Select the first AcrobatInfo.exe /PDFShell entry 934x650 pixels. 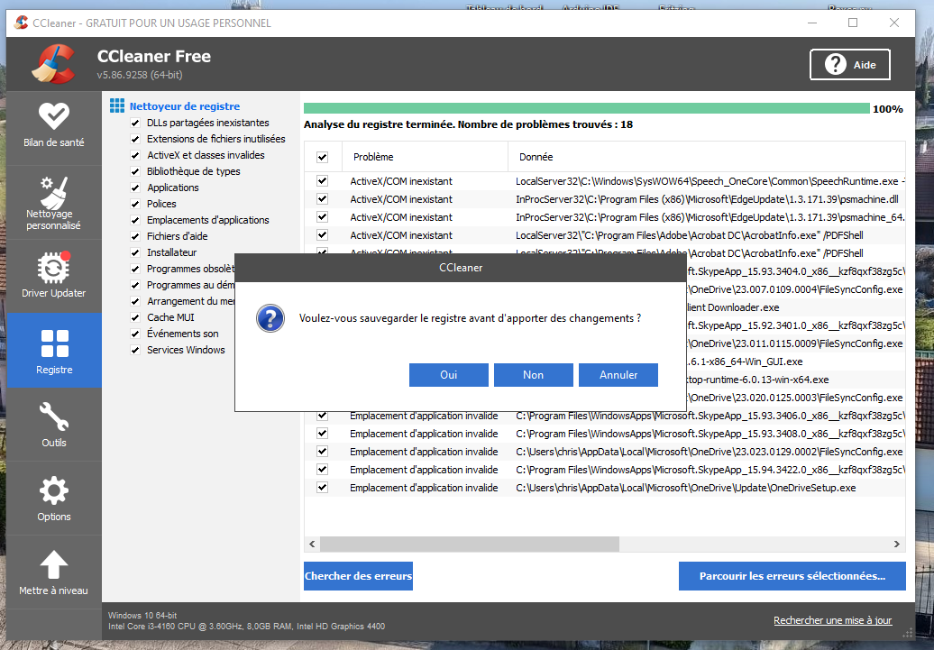[x=689, y=235]
